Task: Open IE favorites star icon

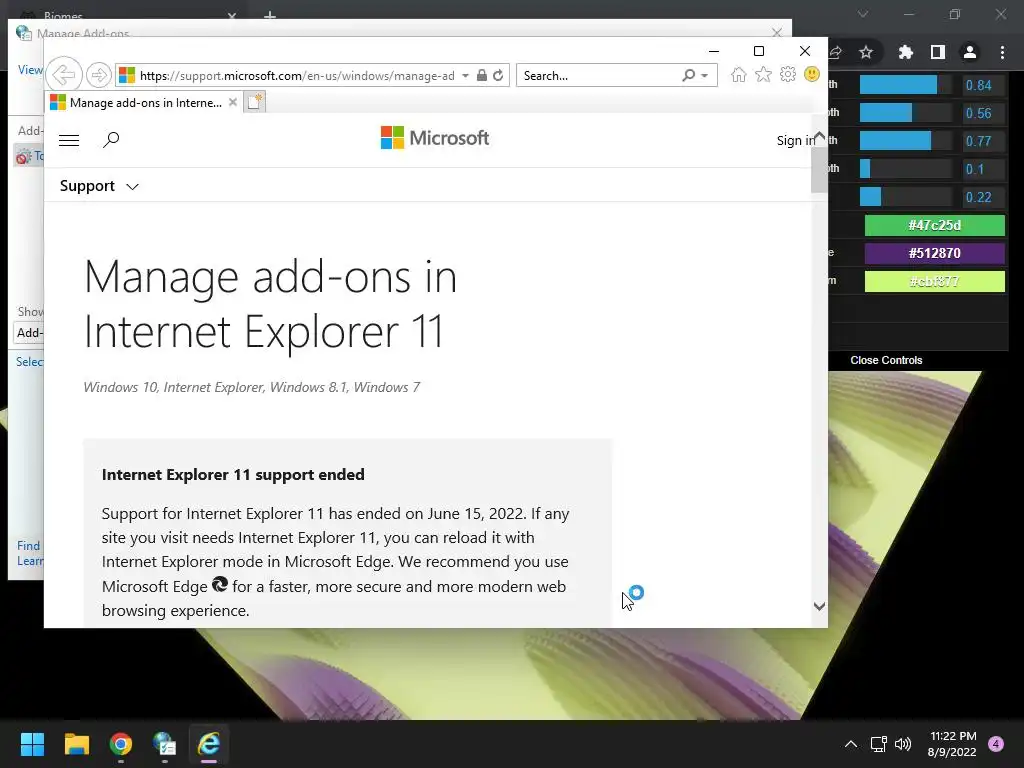Action: coord(763,74)
